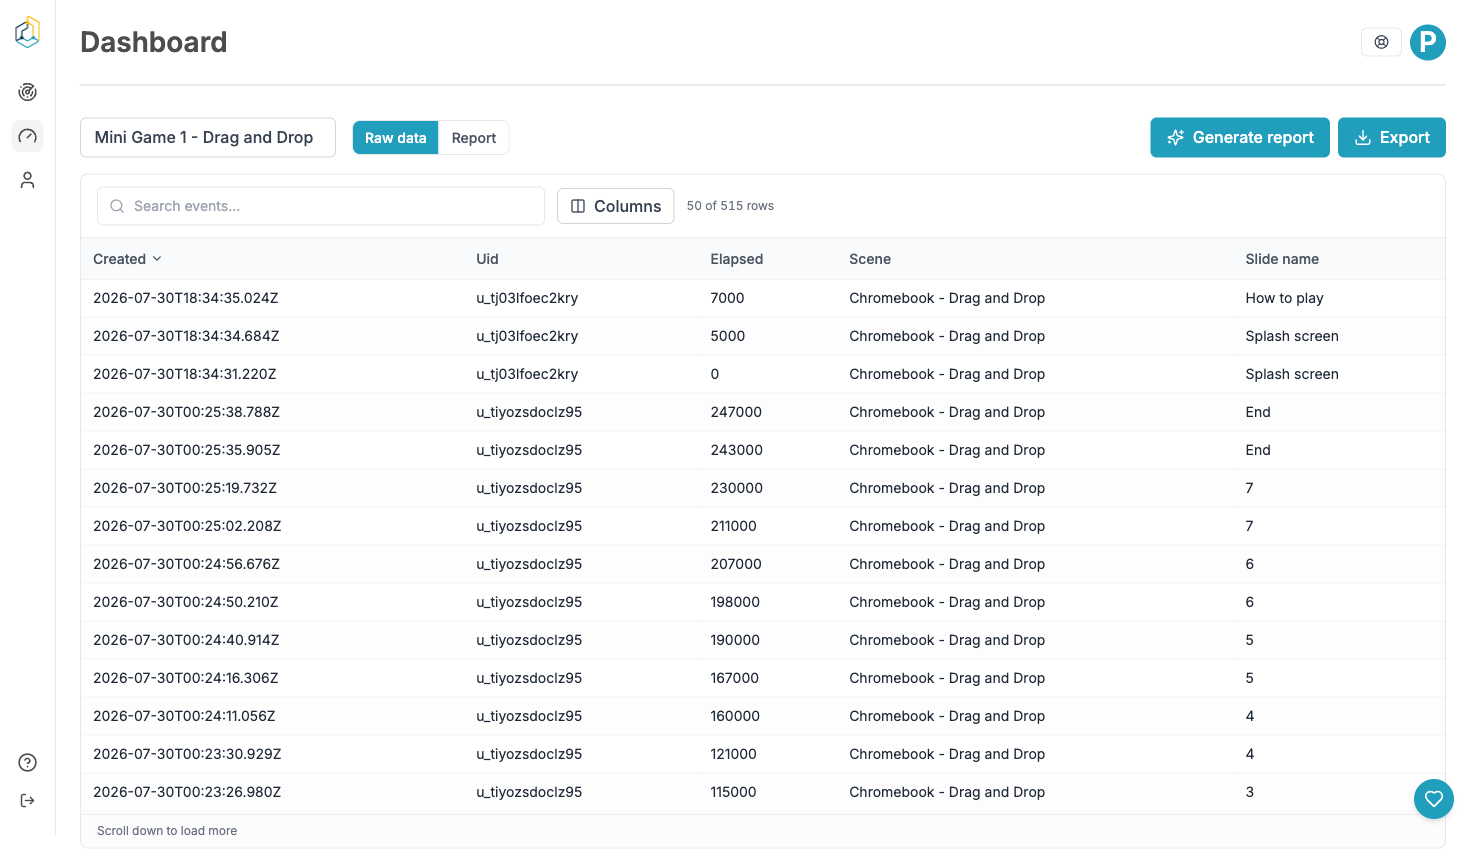The image size is (1470, 864).
Task: Click the elapsed value 190000
Action: [737, 640]
